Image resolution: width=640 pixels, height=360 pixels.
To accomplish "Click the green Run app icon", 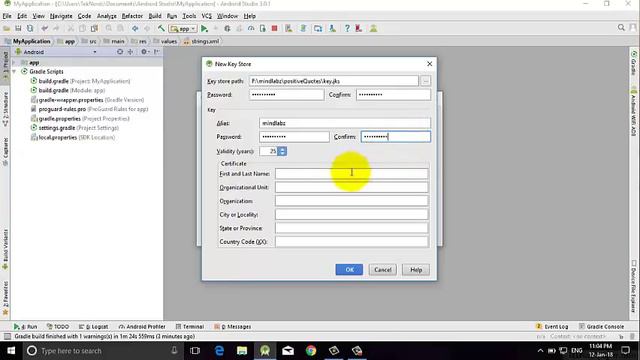I will coord(204,29).
